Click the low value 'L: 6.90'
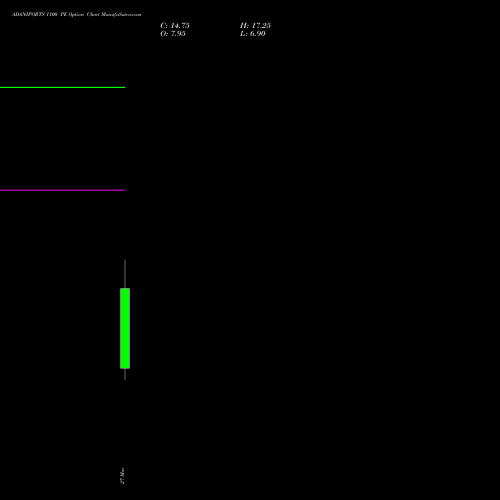This screenshot has width=500, height=500. (253, 34)
